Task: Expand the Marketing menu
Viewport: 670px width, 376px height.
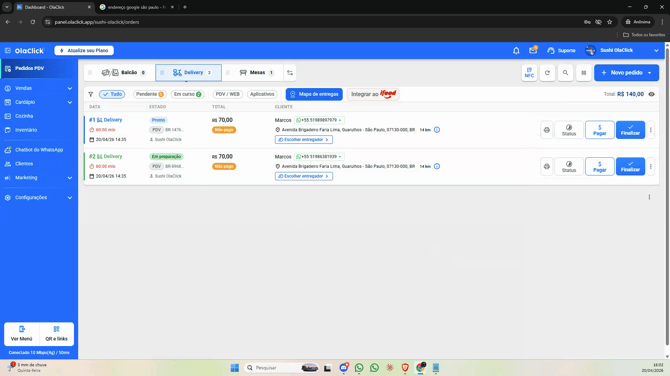Action: 38,178
